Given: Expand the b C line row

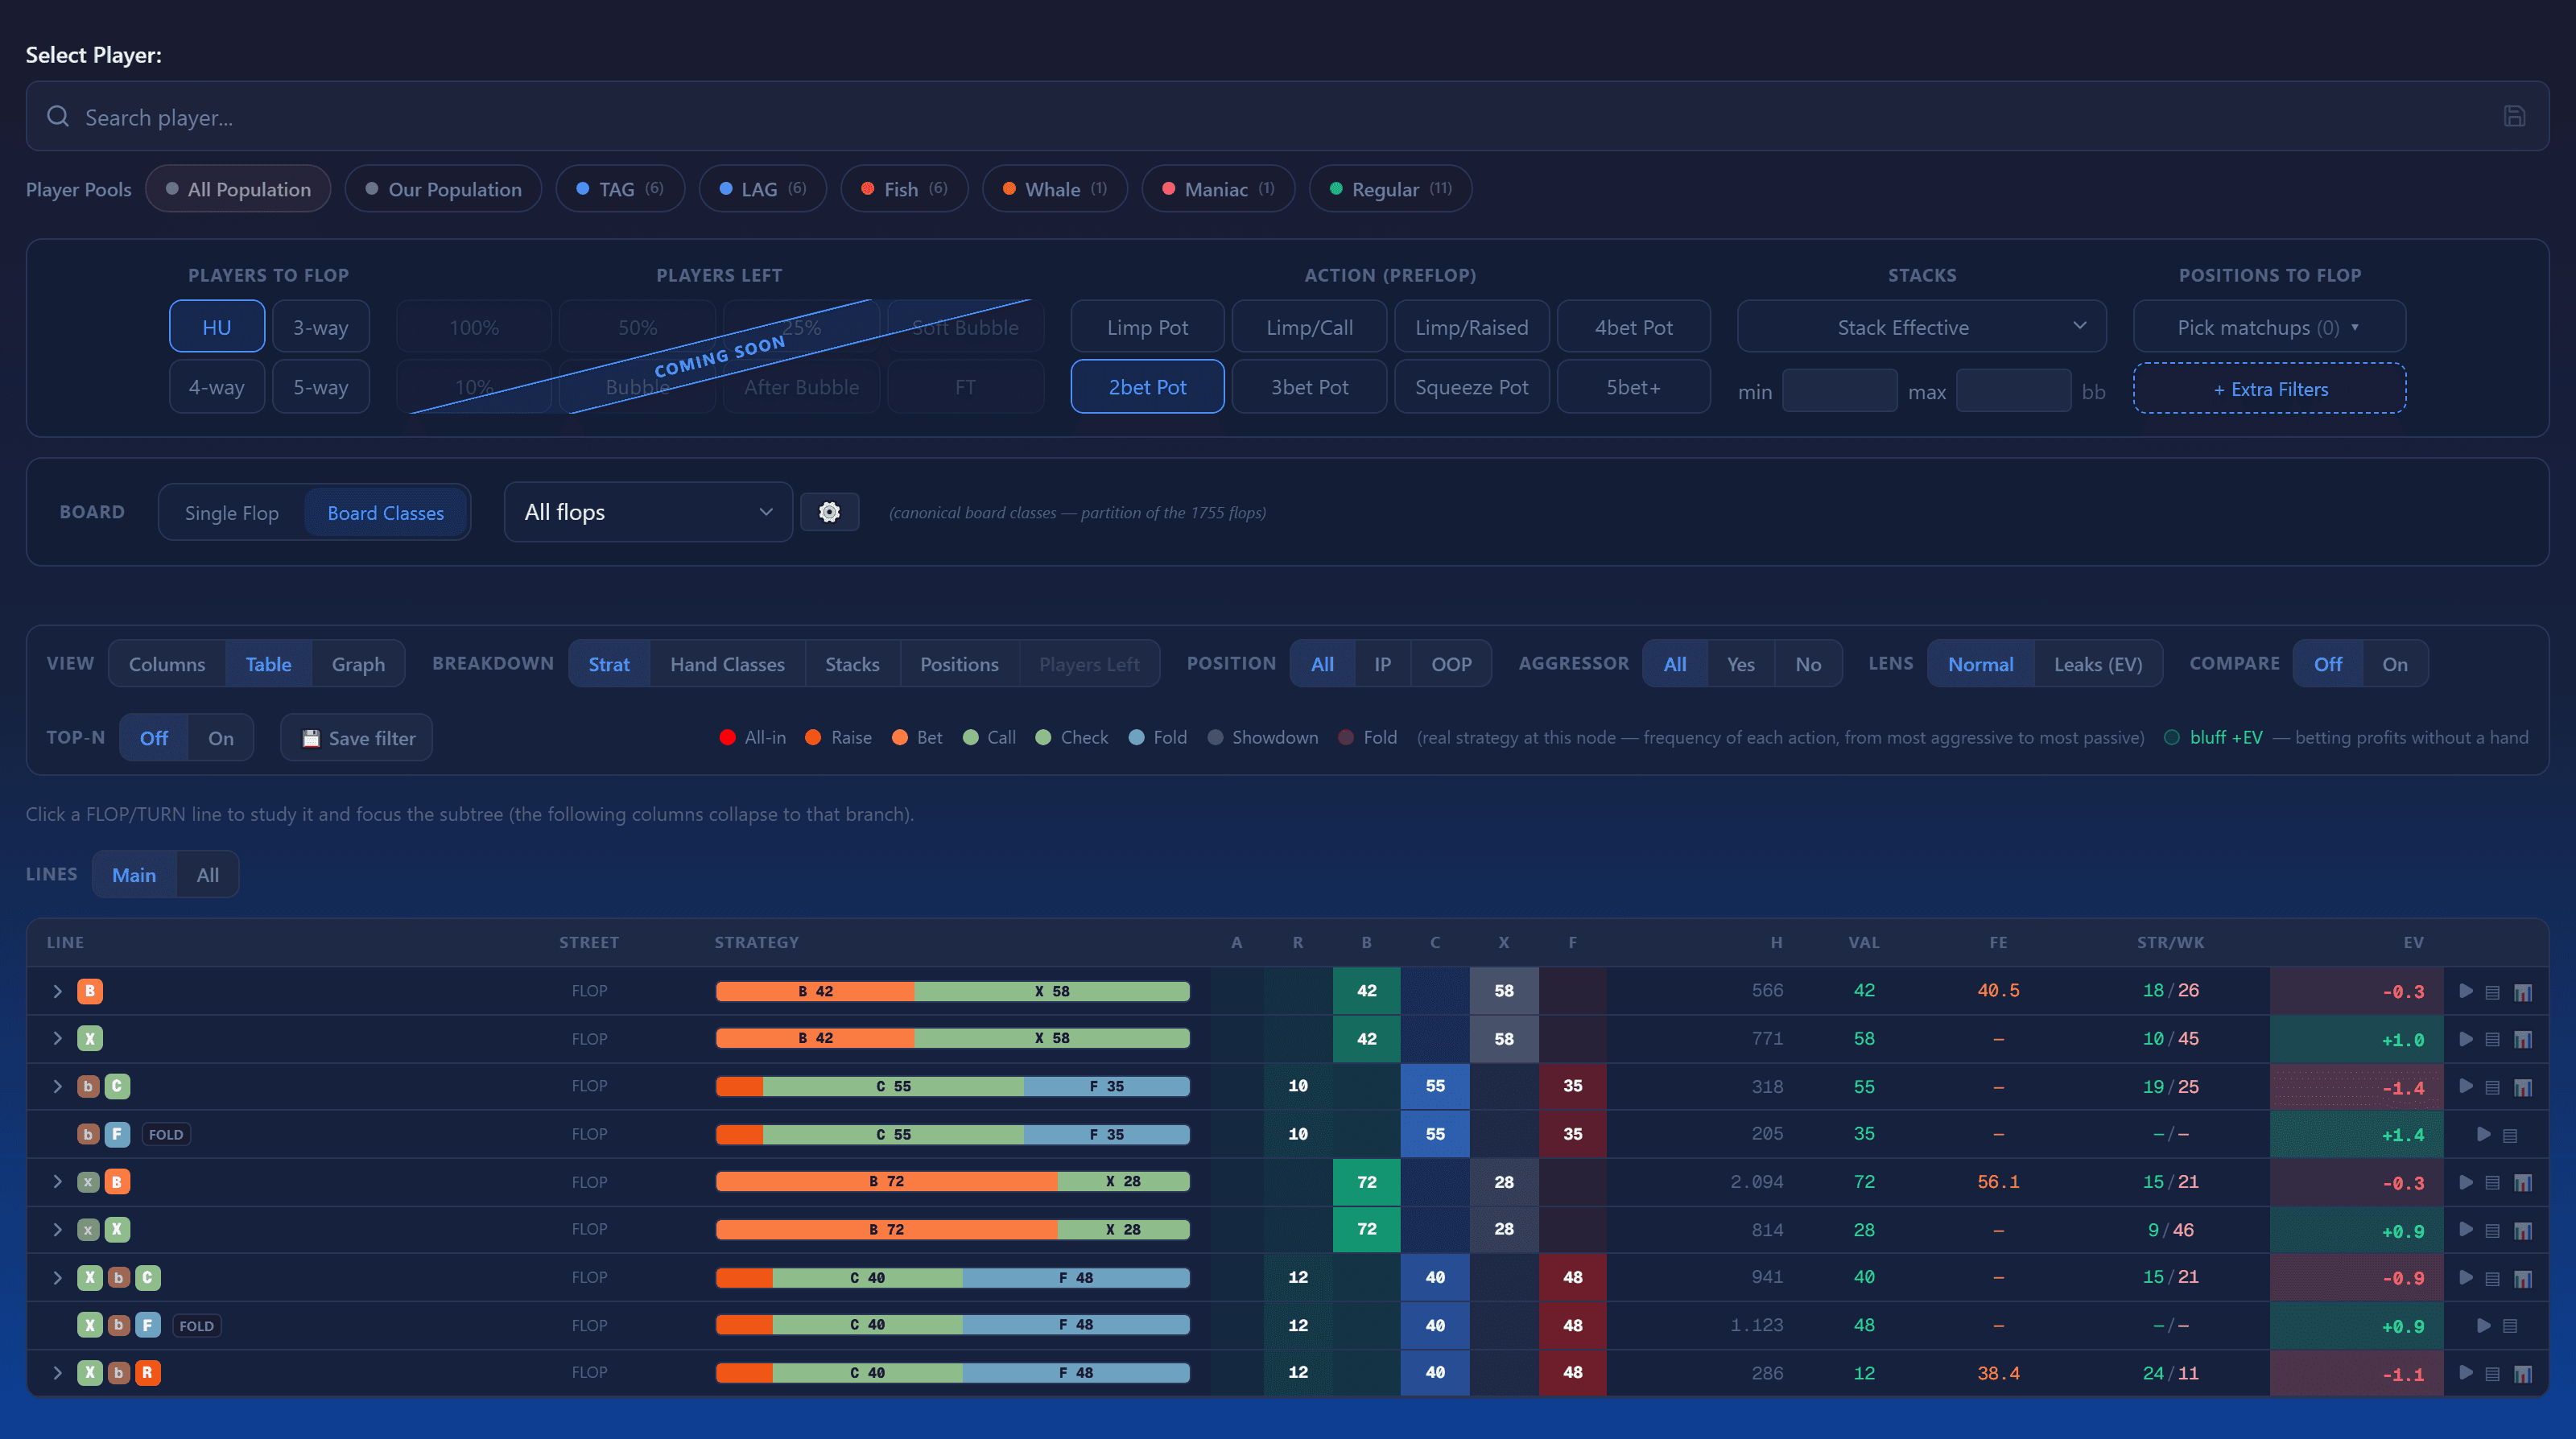Looking at the screenshot, I should (58, 1086).
